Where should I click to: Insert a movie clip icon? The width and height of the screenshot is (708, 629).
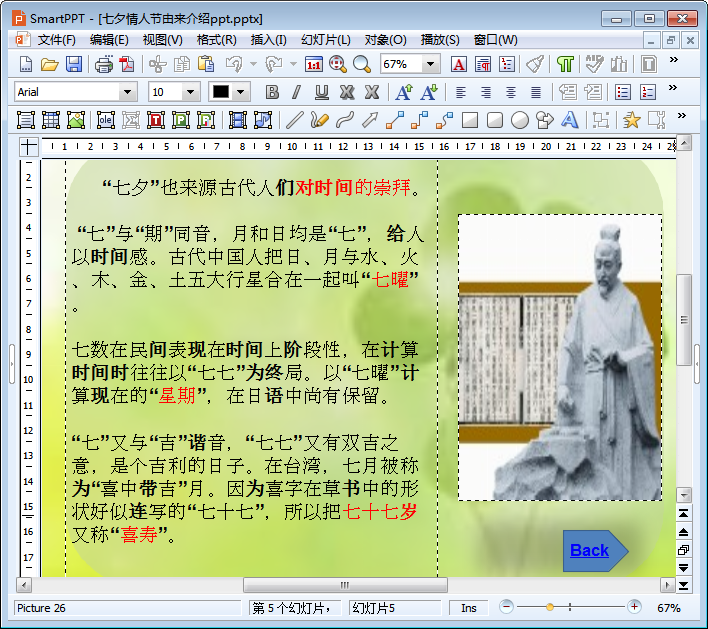(x=238, y=120)
